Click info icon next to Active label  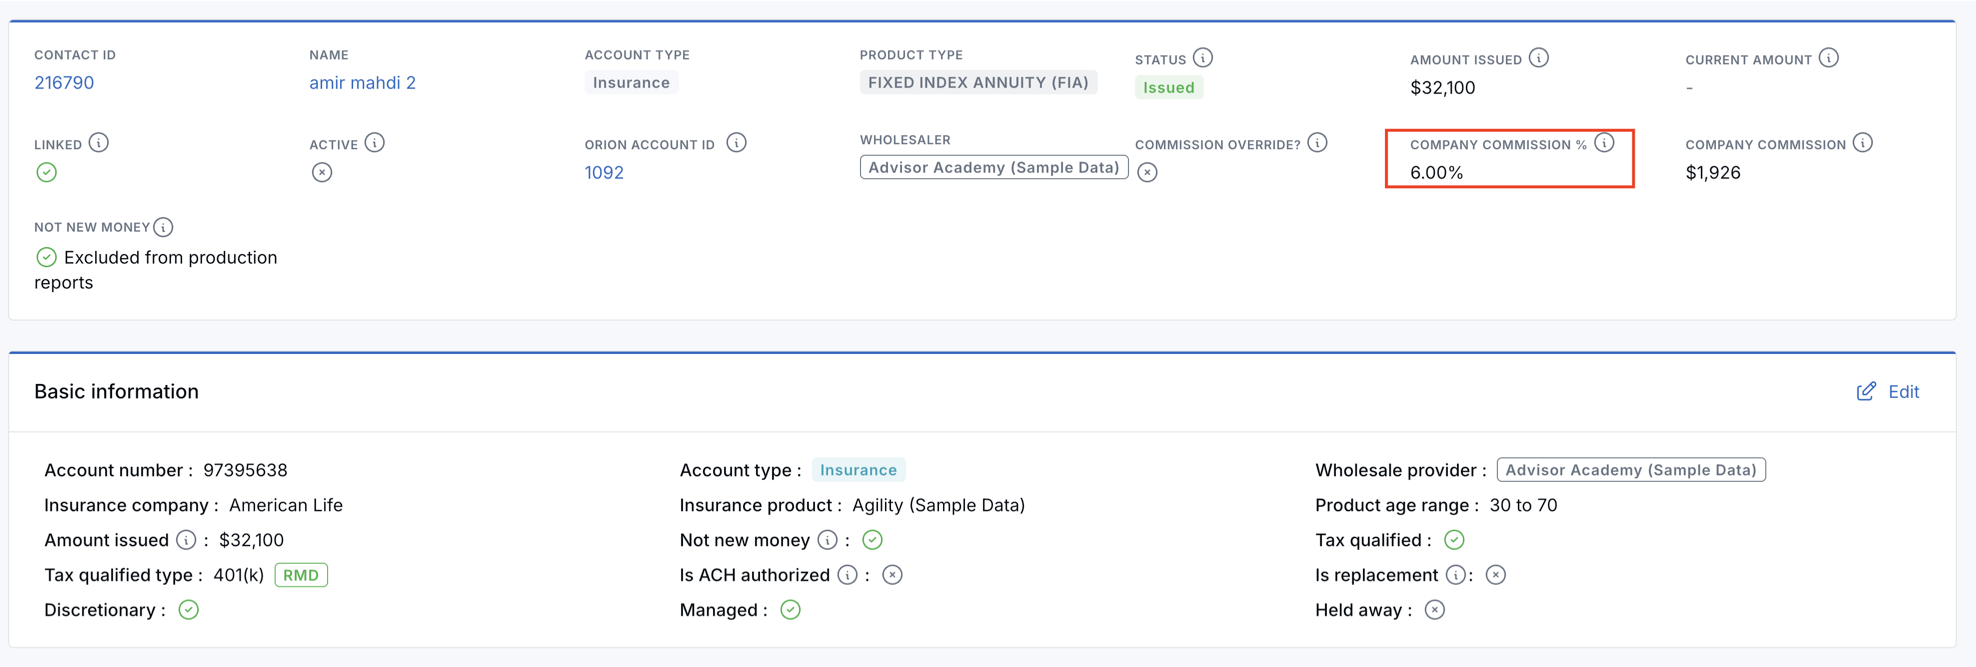tap(375, 143)
